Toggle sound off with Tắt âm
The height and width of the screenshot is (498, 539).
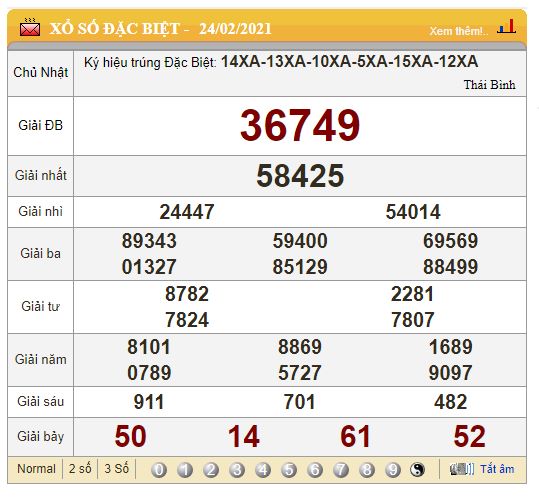(x=497, y=469)
